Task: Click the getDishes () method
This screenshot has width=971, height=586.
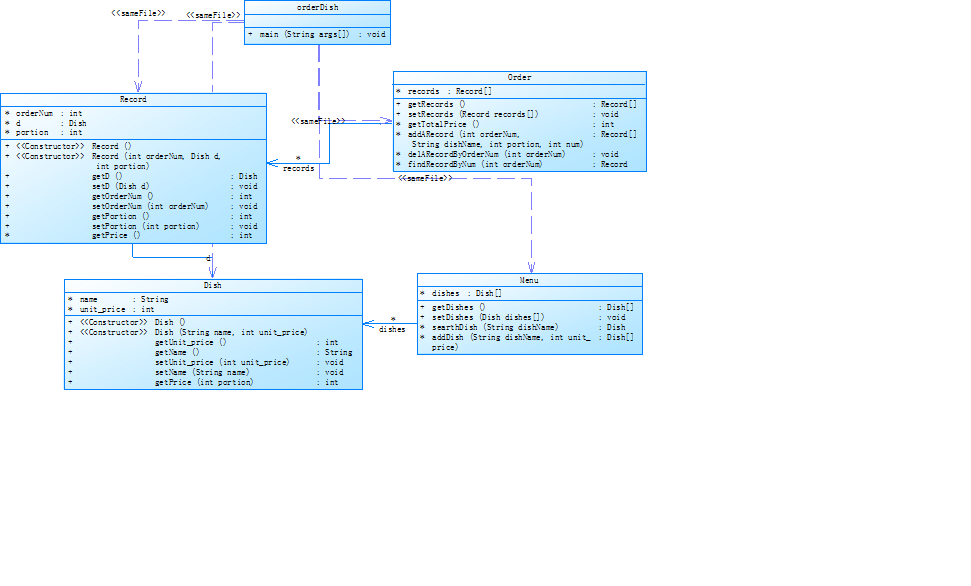Action: coord(527,307)
